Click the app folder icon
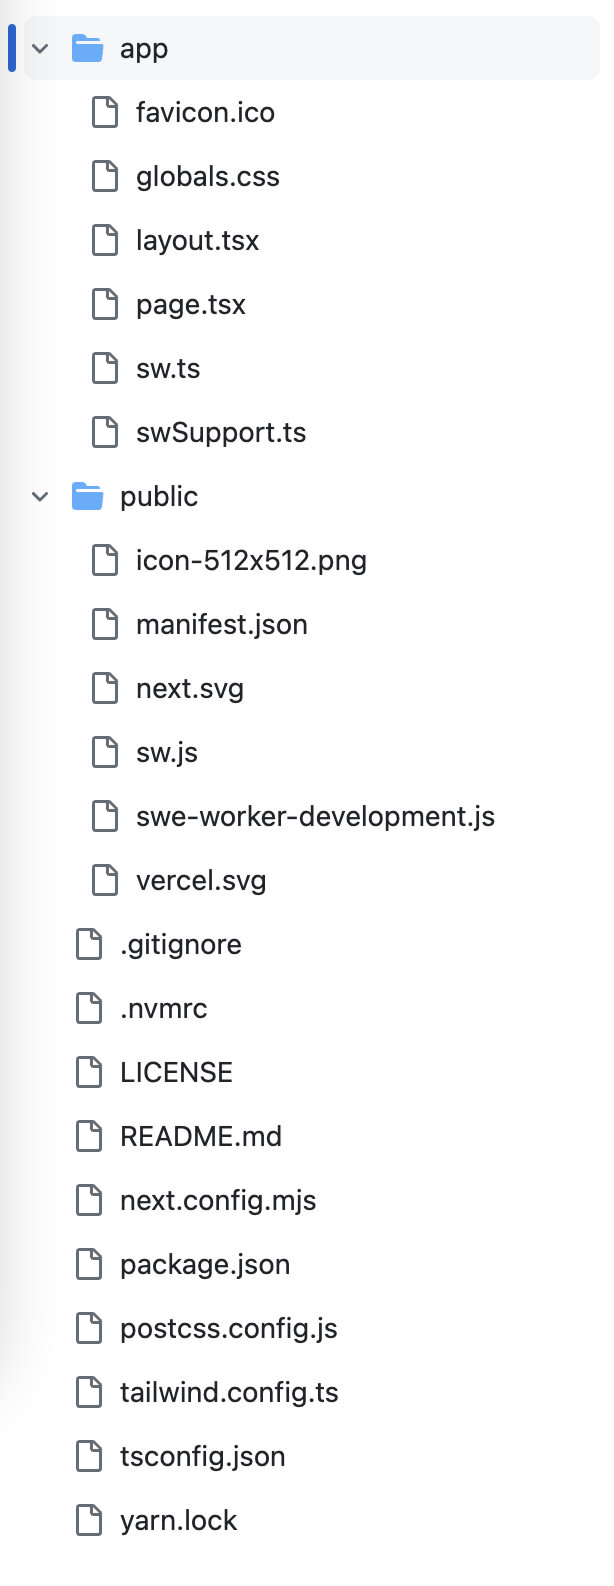The height and width of the screenshot is (1586, 614). 88,48
